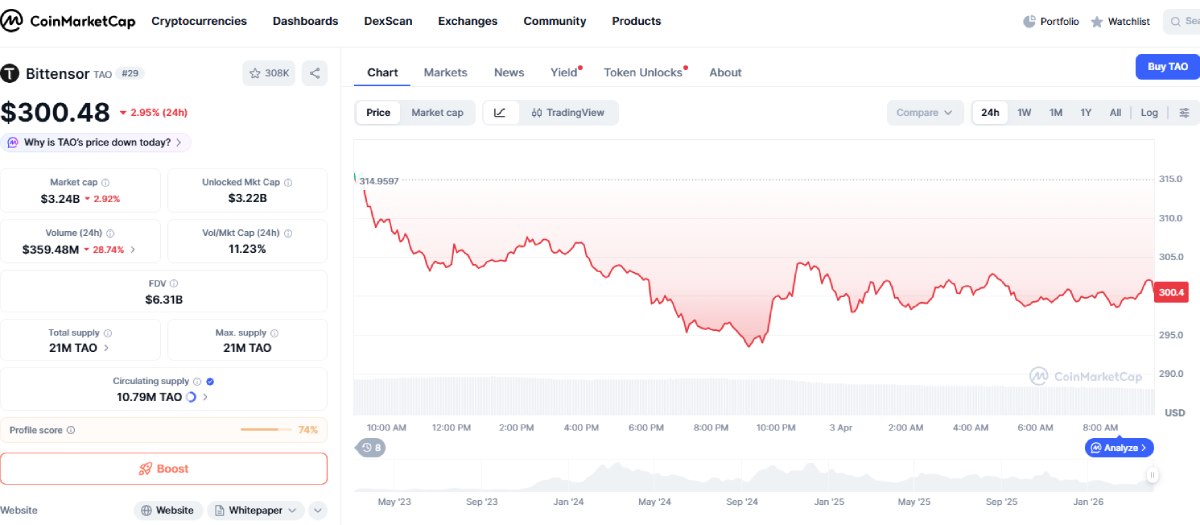
Task: Open chart settings sliders icon
Action: pyautogui.click(x=1185, y=113)
